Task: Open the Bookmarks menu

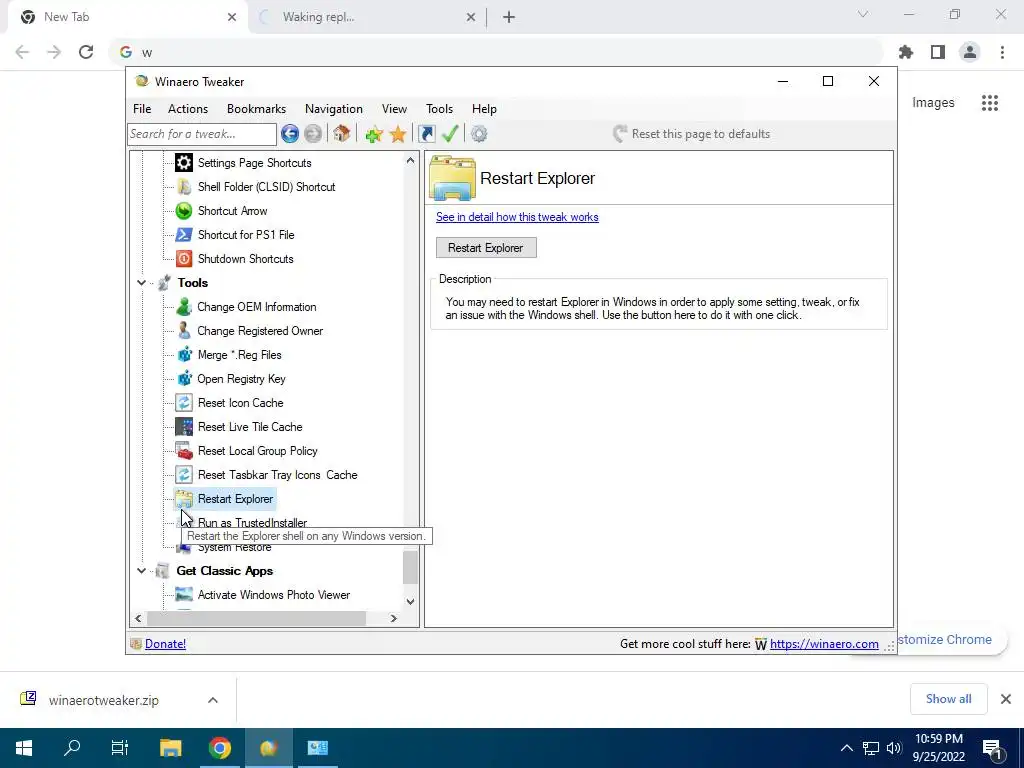Action: click(257, 109)
